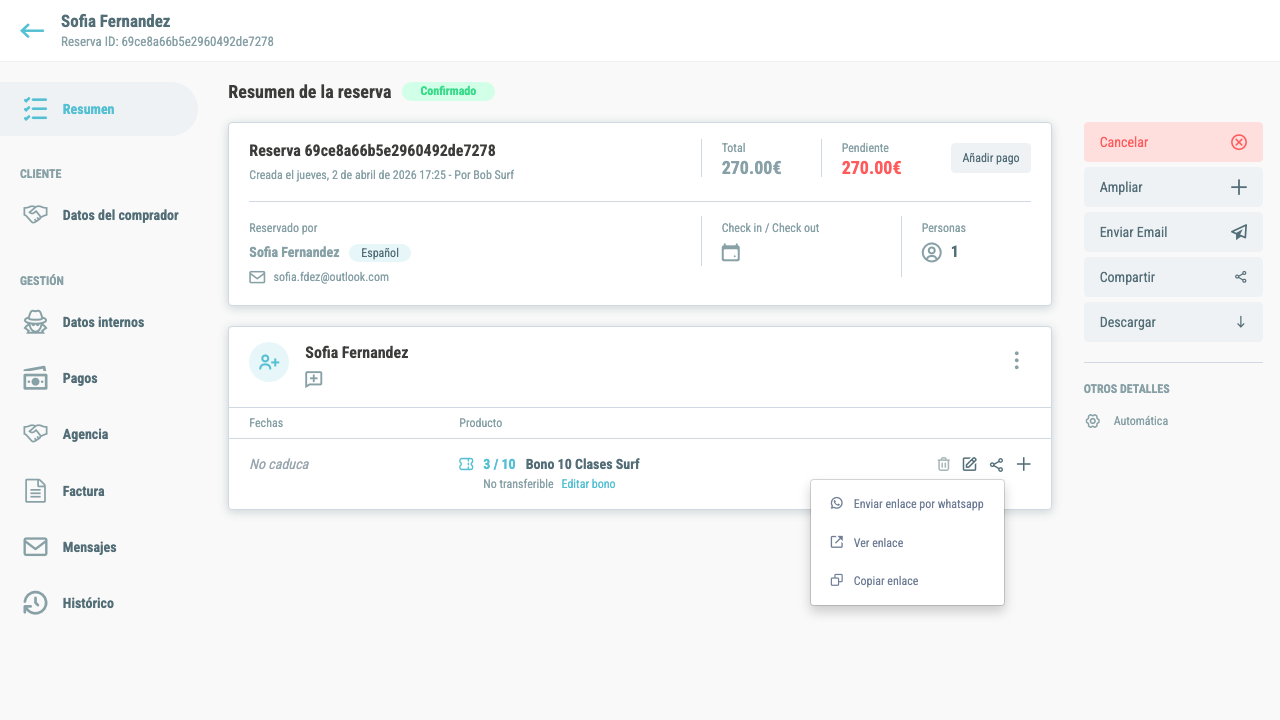This screenshot has height=720, width=1280.
Task: Add a comment via the note icon
Action: pos(314,379)
